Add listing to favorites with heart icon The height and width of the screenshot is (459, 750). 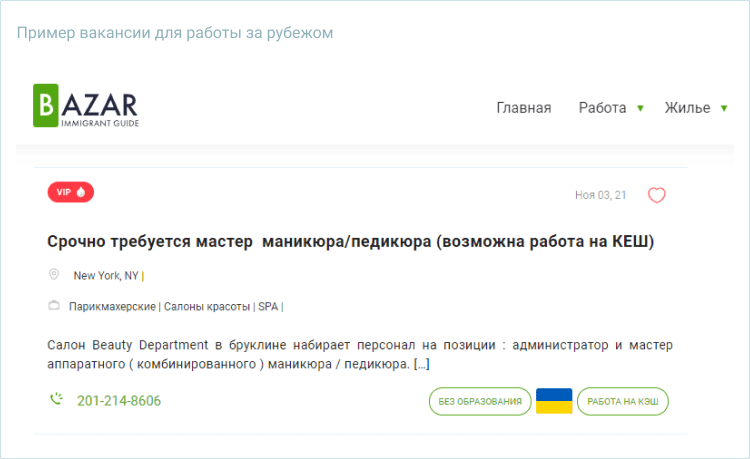(x=656, y=195)
